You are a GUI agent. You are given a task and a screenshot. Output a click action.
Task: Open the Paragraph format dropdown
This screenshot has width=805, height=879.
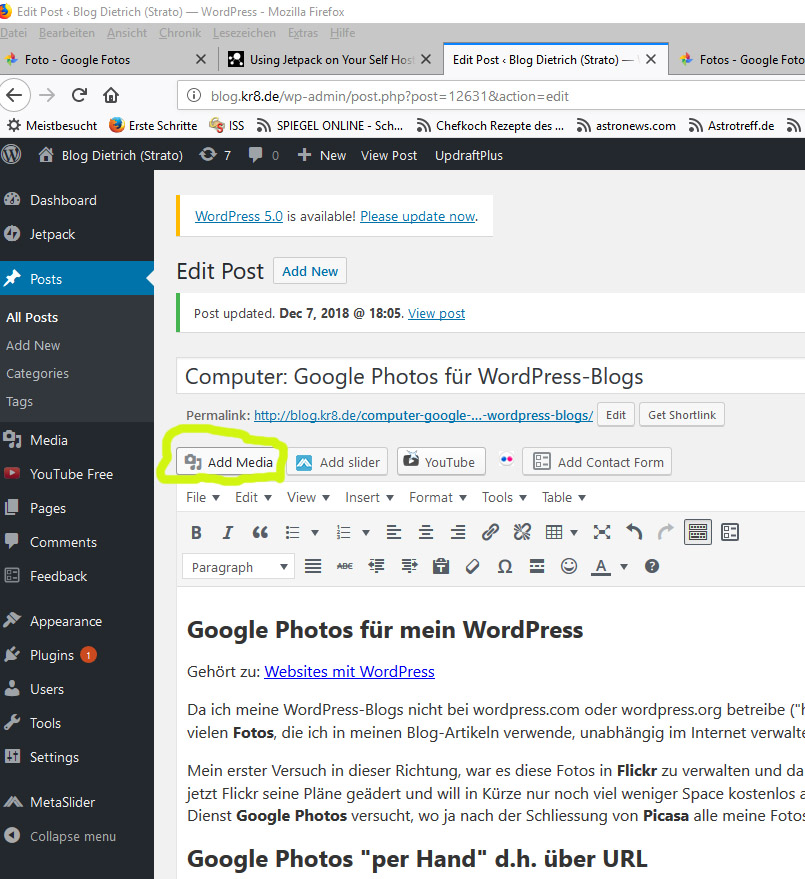tap(238, 567)
